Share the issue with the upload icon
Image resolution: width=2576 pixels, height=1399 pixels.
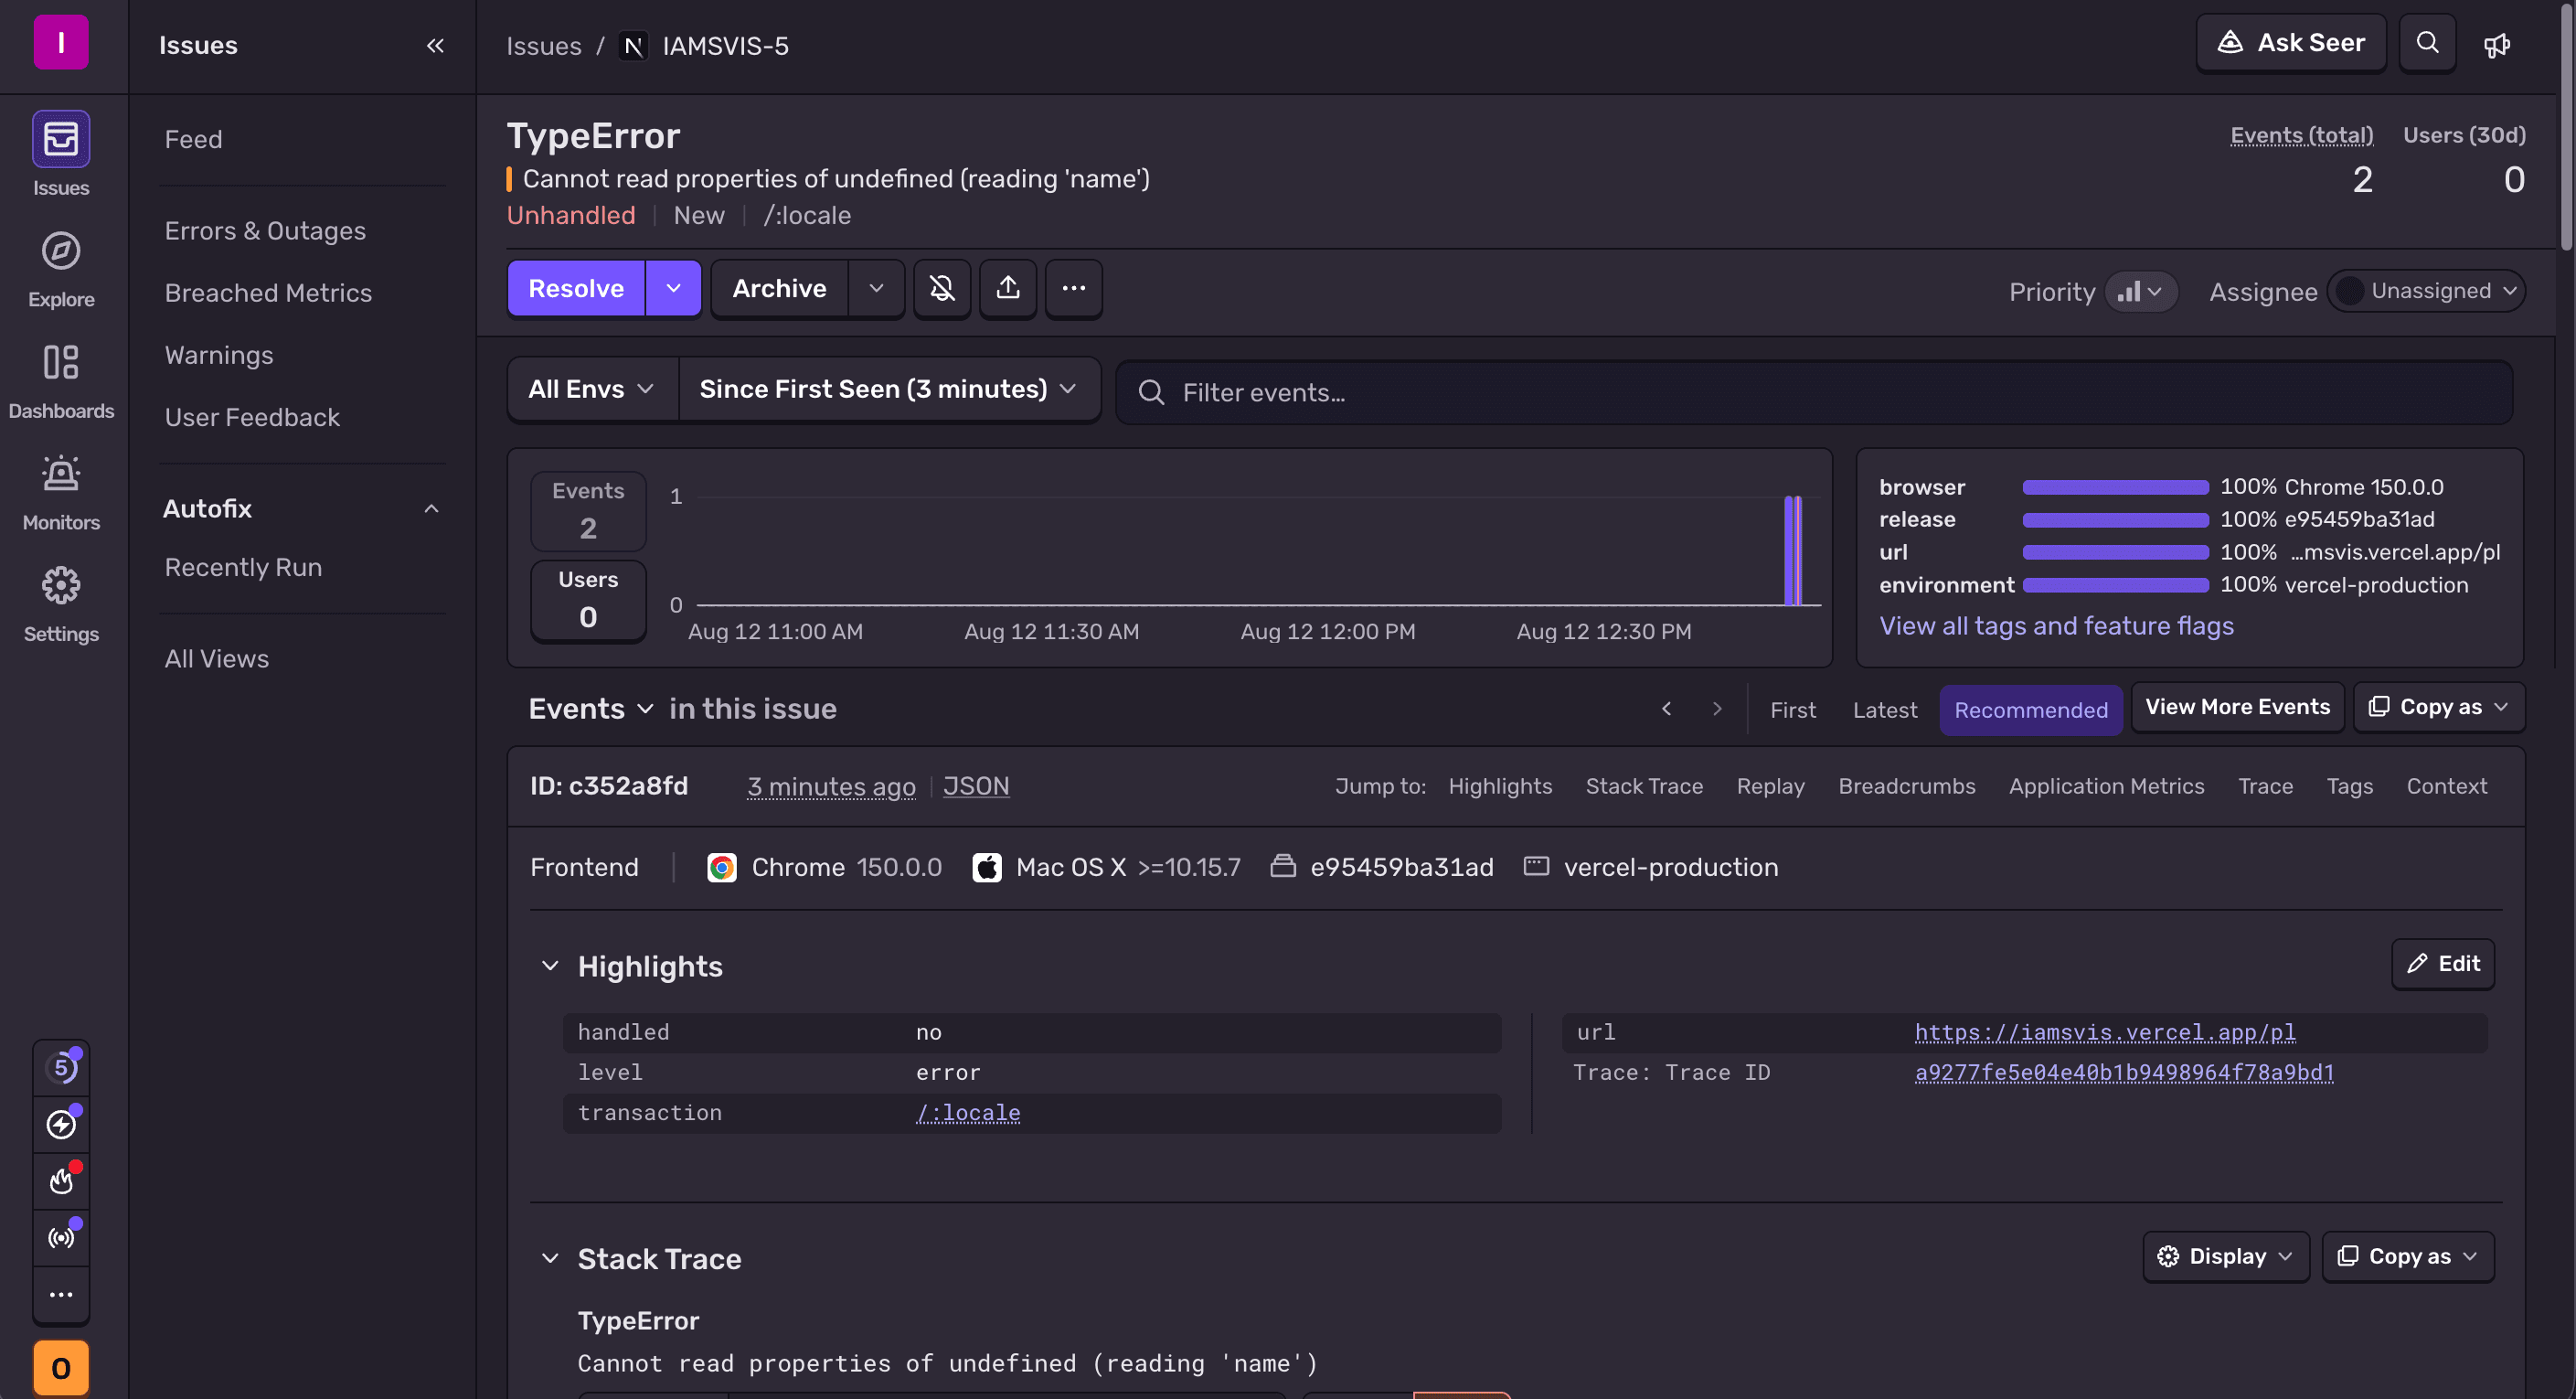pyautogui.click(x=1008, y=289)
